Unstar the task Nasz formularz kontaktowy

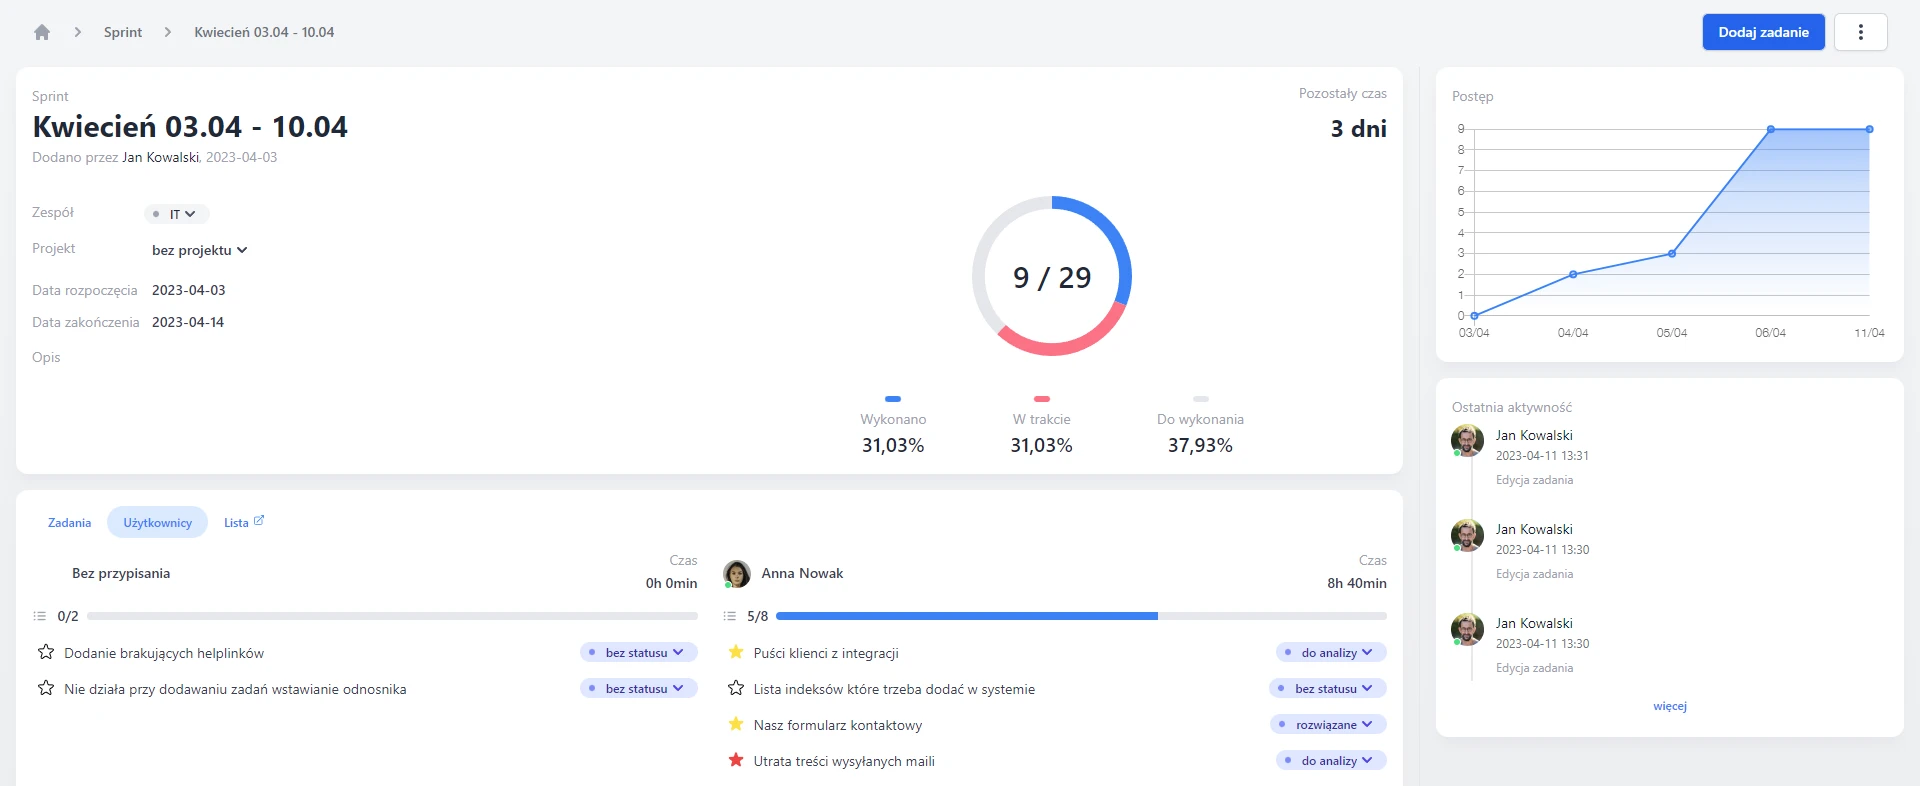coord(736,724)
